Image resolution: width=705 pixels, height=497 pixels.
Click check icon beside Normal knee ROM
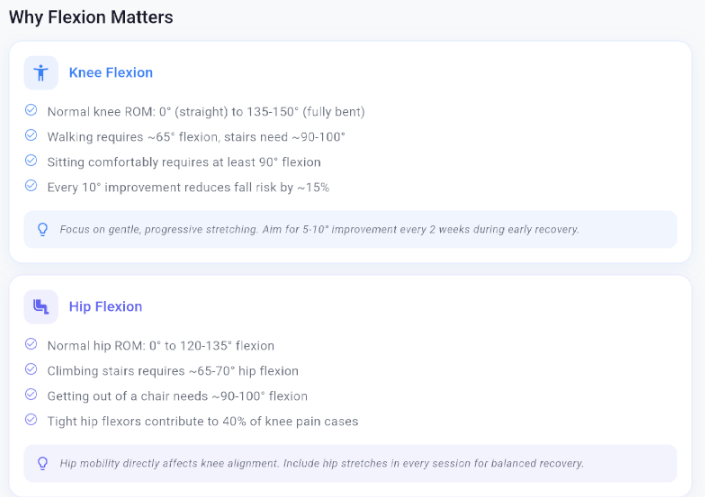pyautogui.click(x=31, y=111)
